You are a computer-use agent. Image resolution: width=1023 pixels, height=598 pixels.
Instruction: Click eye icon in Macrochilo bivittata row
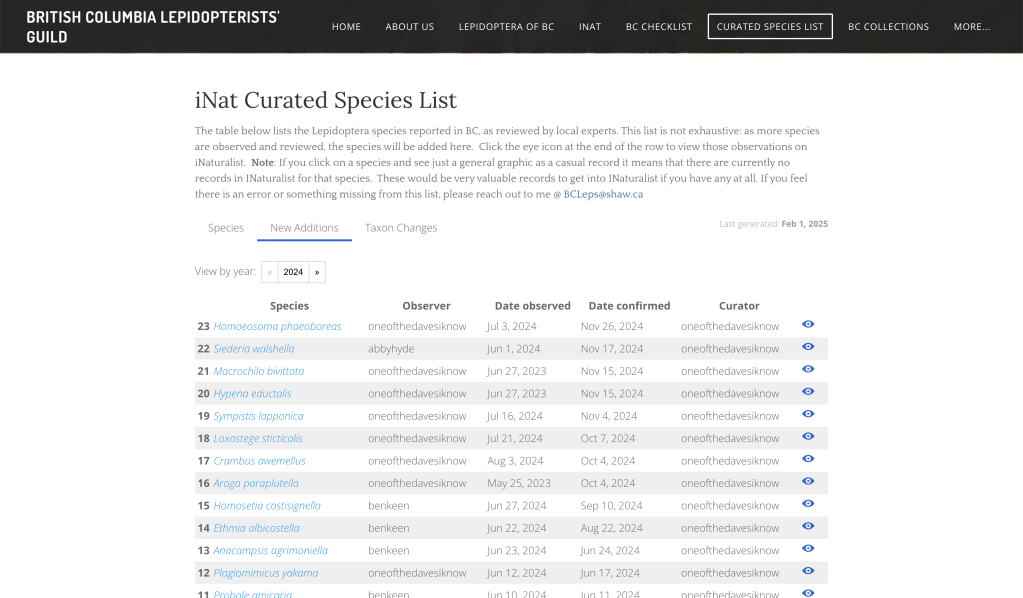(808, 370)
